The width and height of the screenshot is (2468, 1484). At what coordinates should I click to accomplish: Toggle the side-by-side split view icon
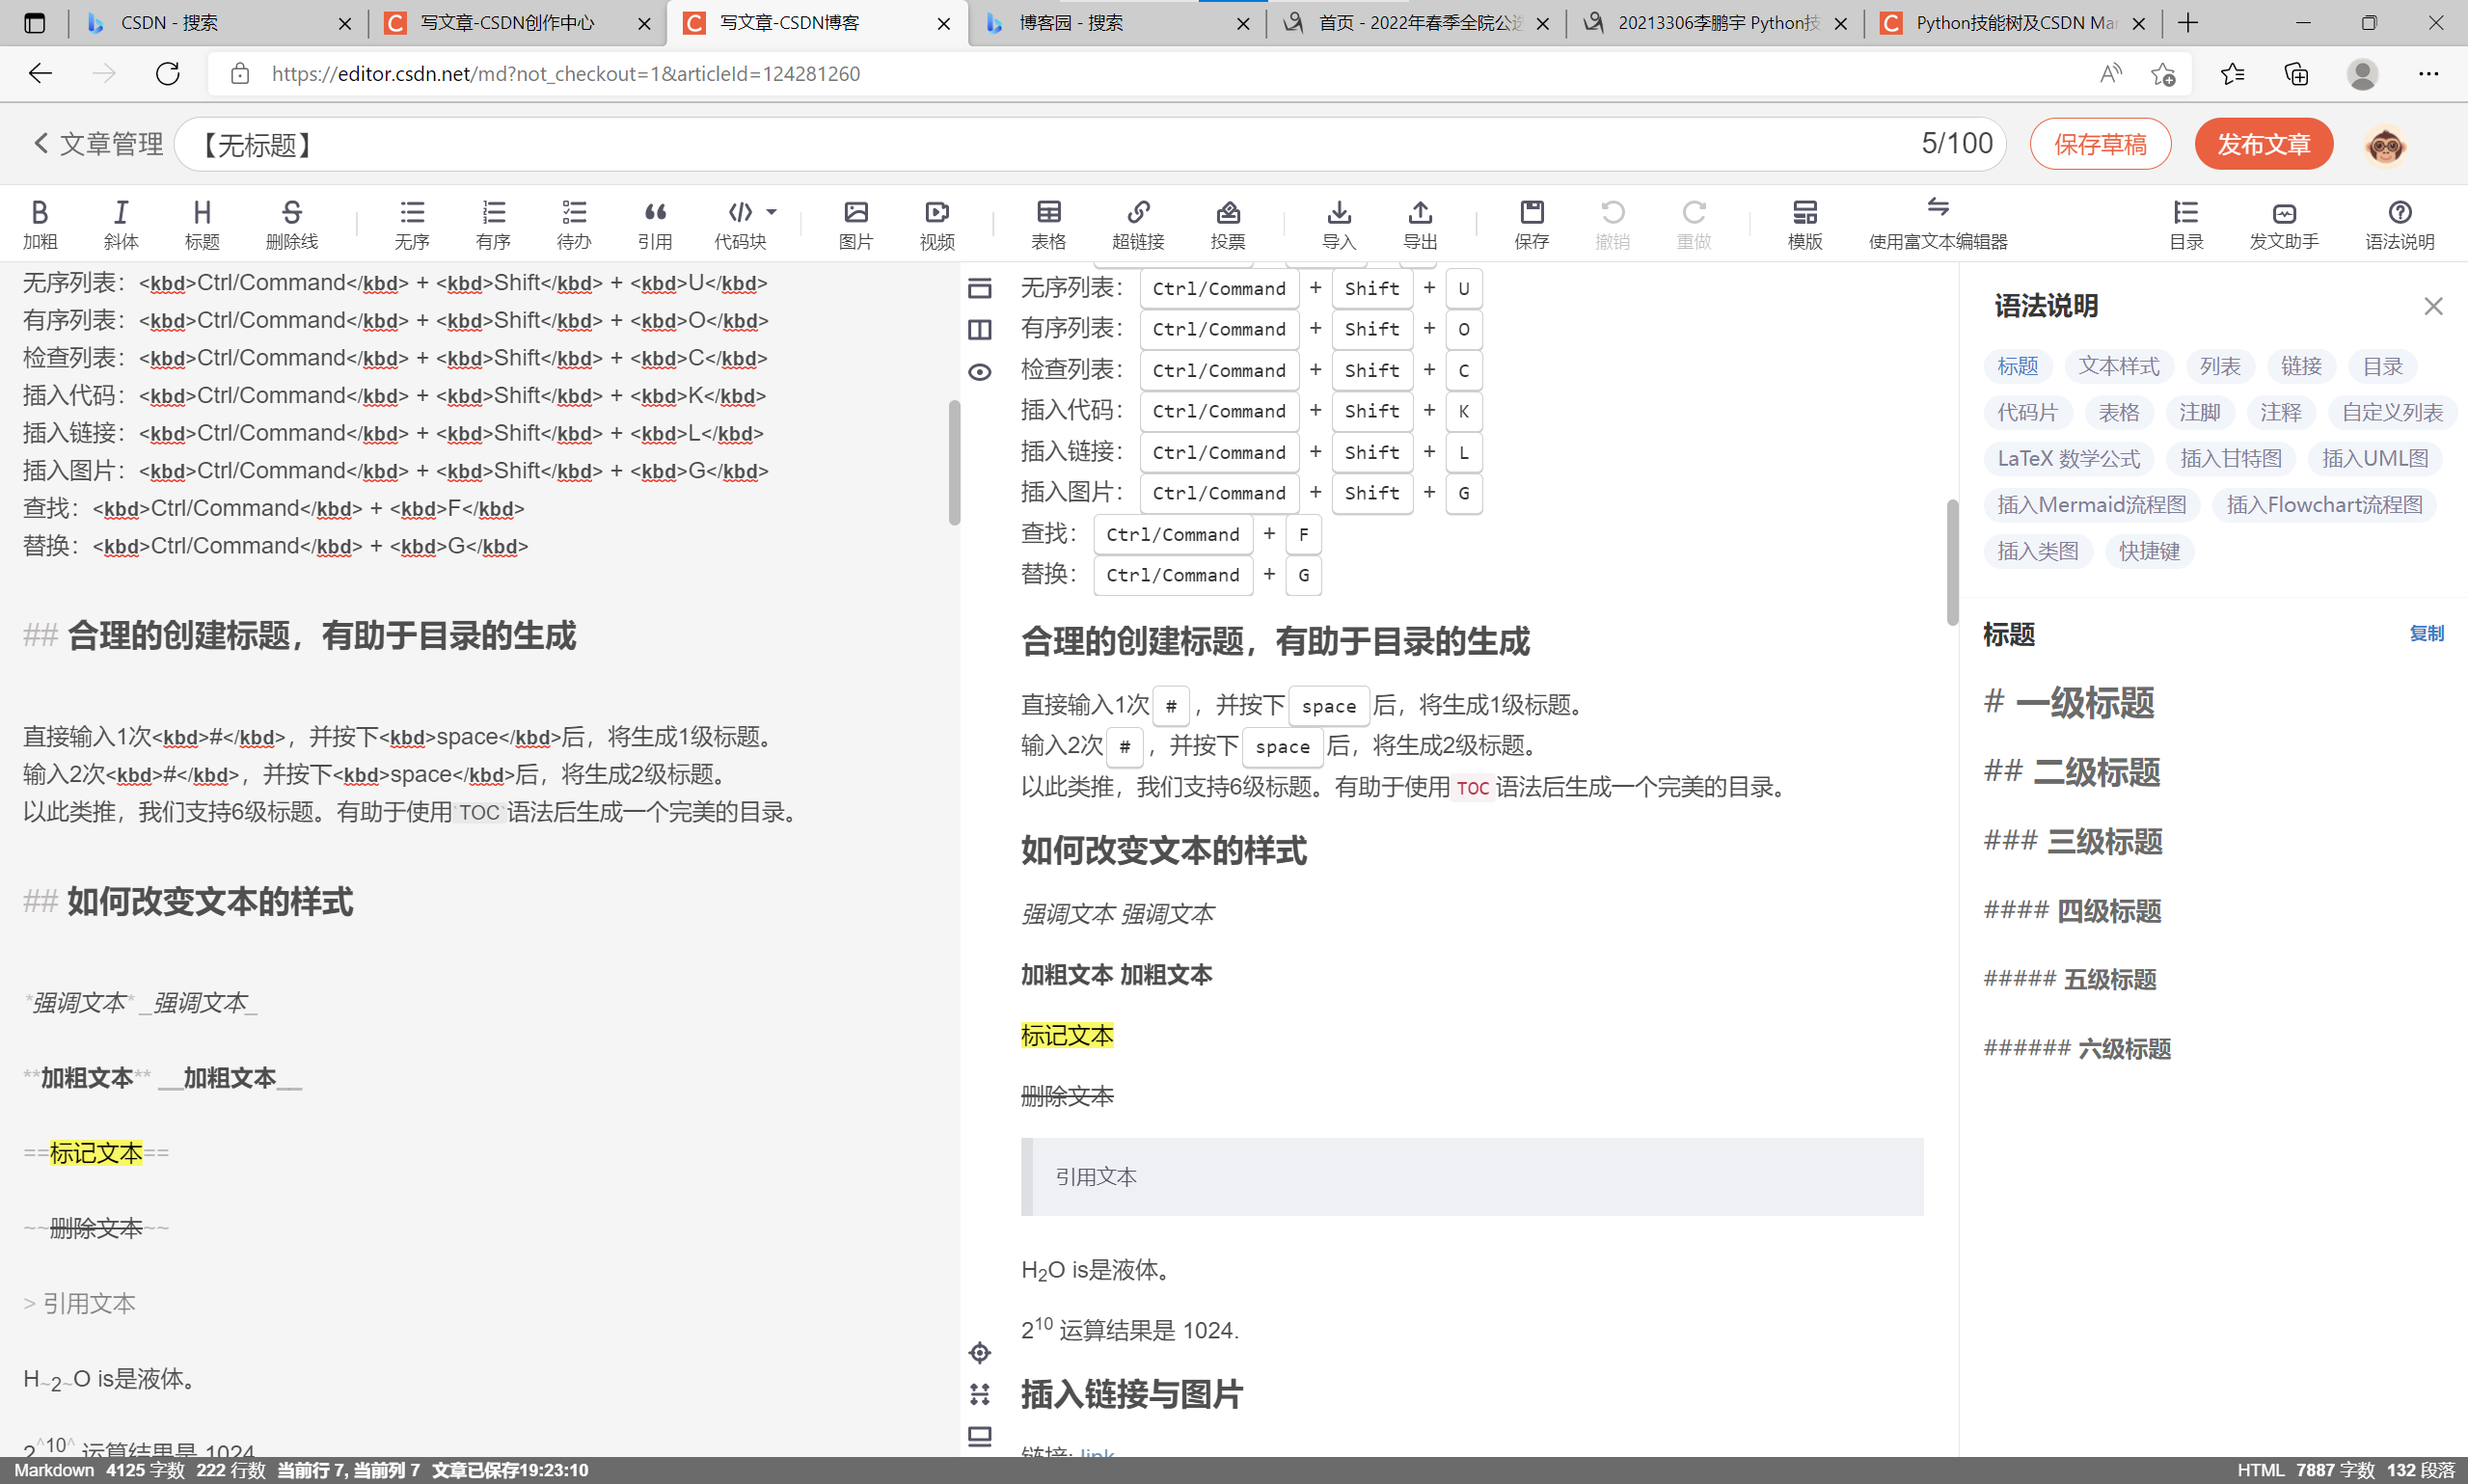pos(980,330)
